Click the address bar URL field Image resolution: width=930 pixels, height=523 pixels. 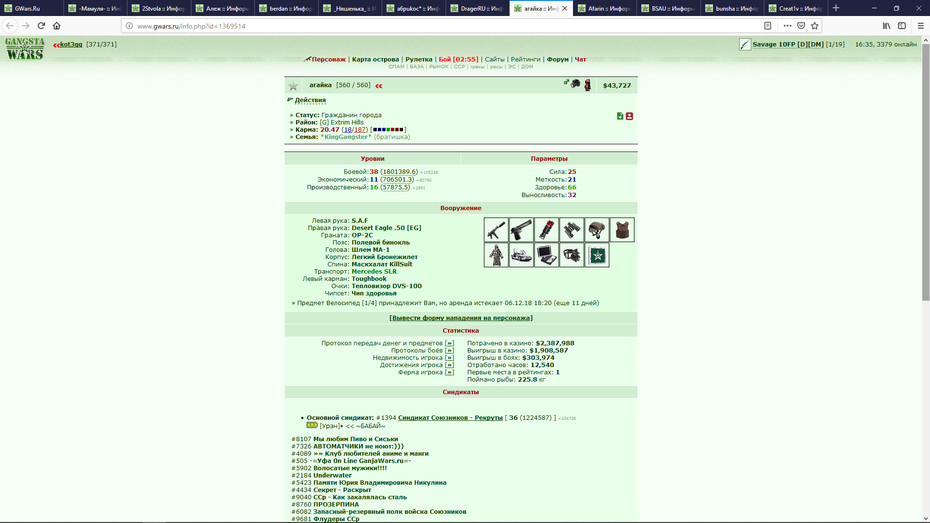tap(439, 26)
